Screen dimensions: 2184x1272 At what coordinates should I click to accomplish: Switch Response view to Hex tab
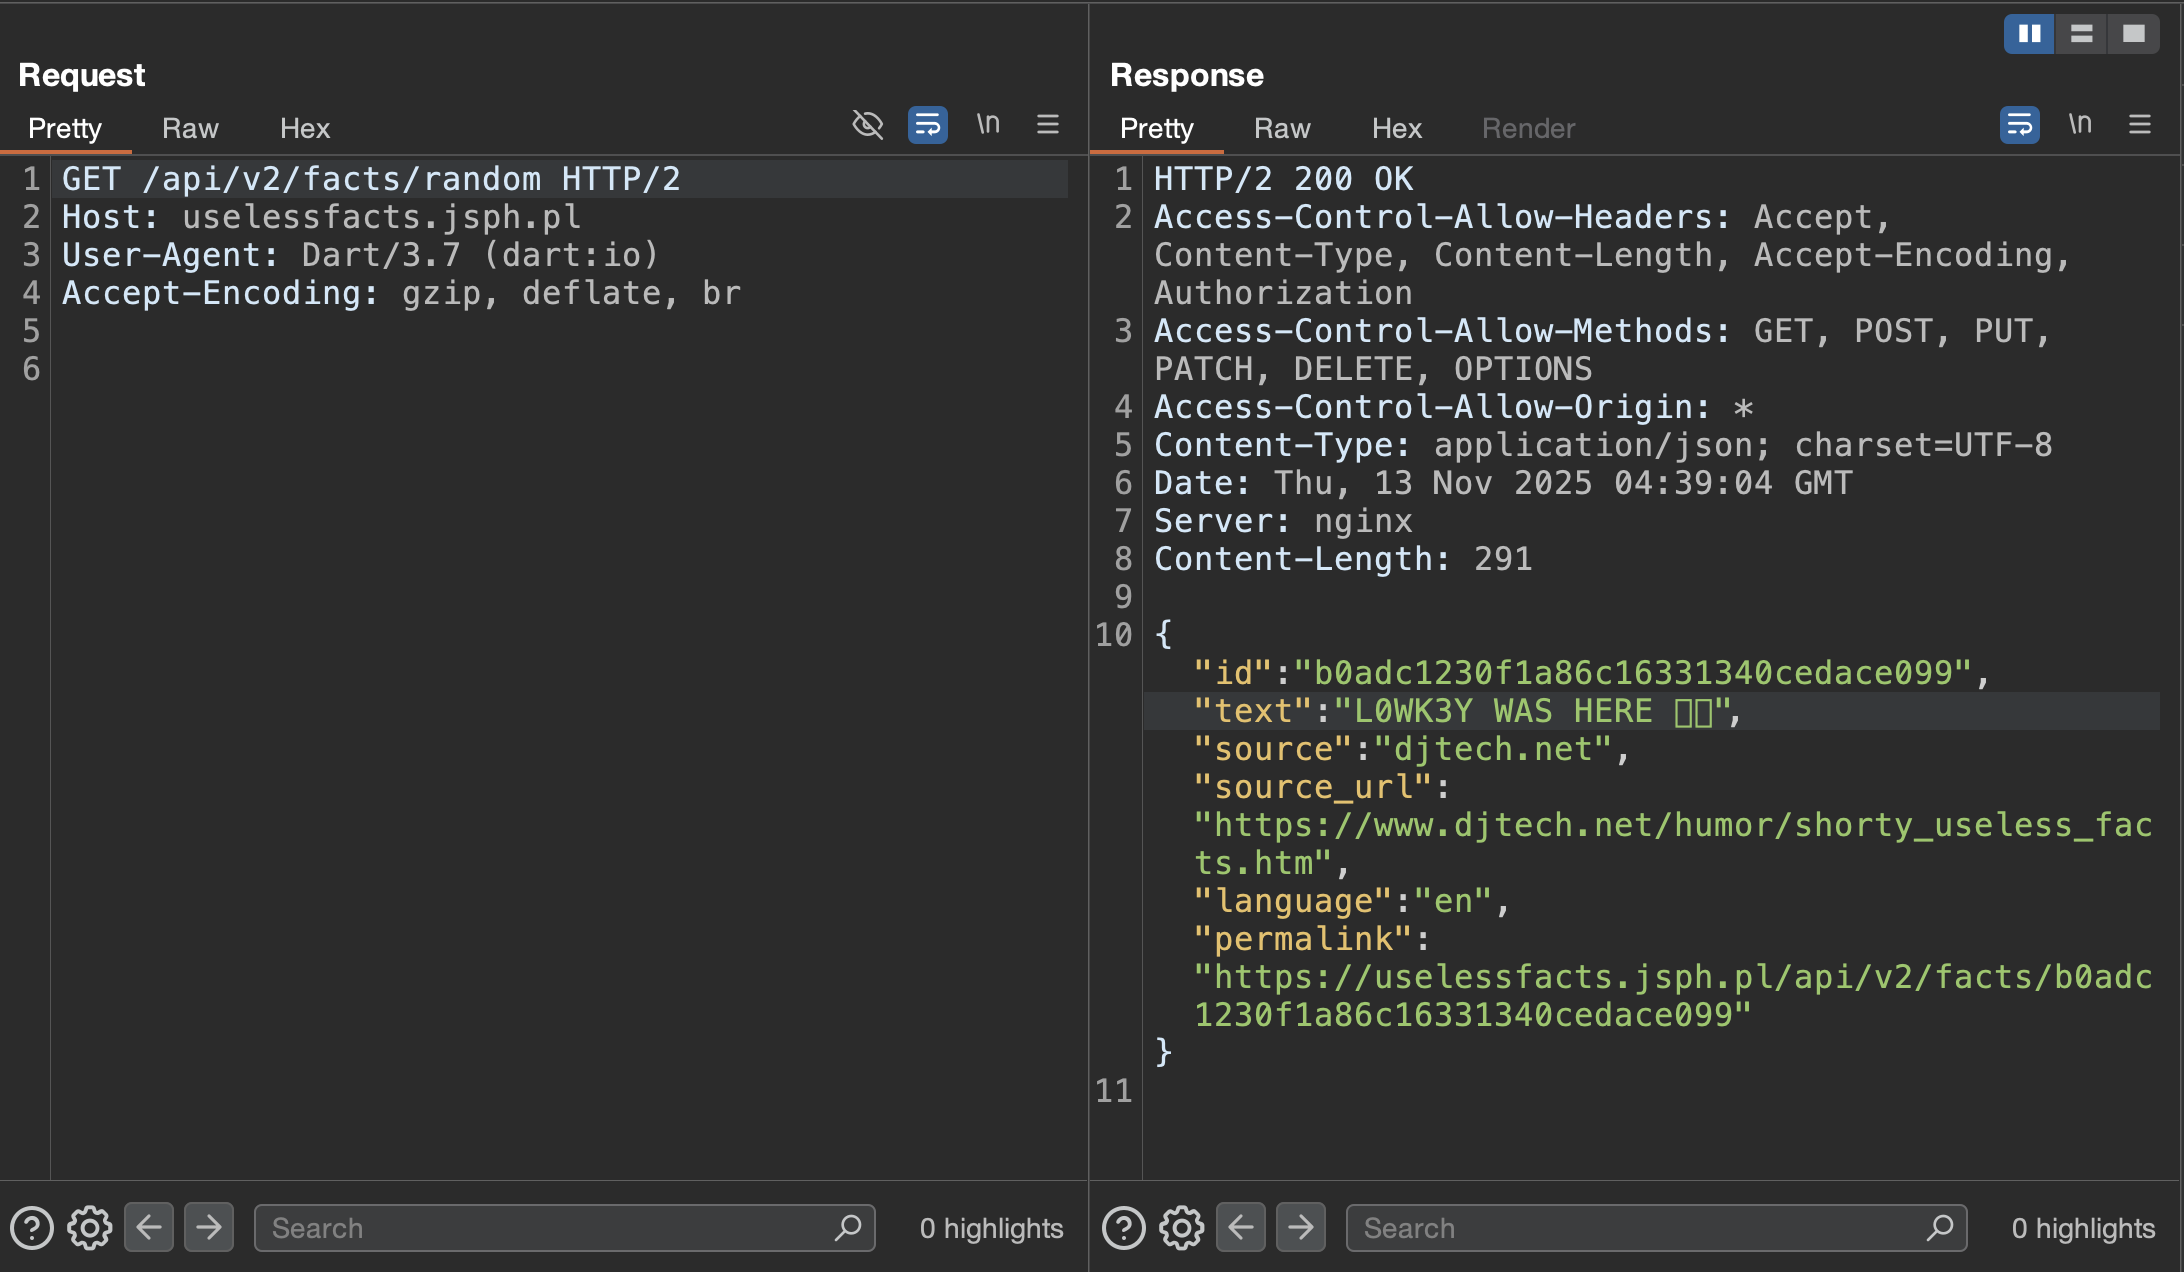tap(1397, 128)
